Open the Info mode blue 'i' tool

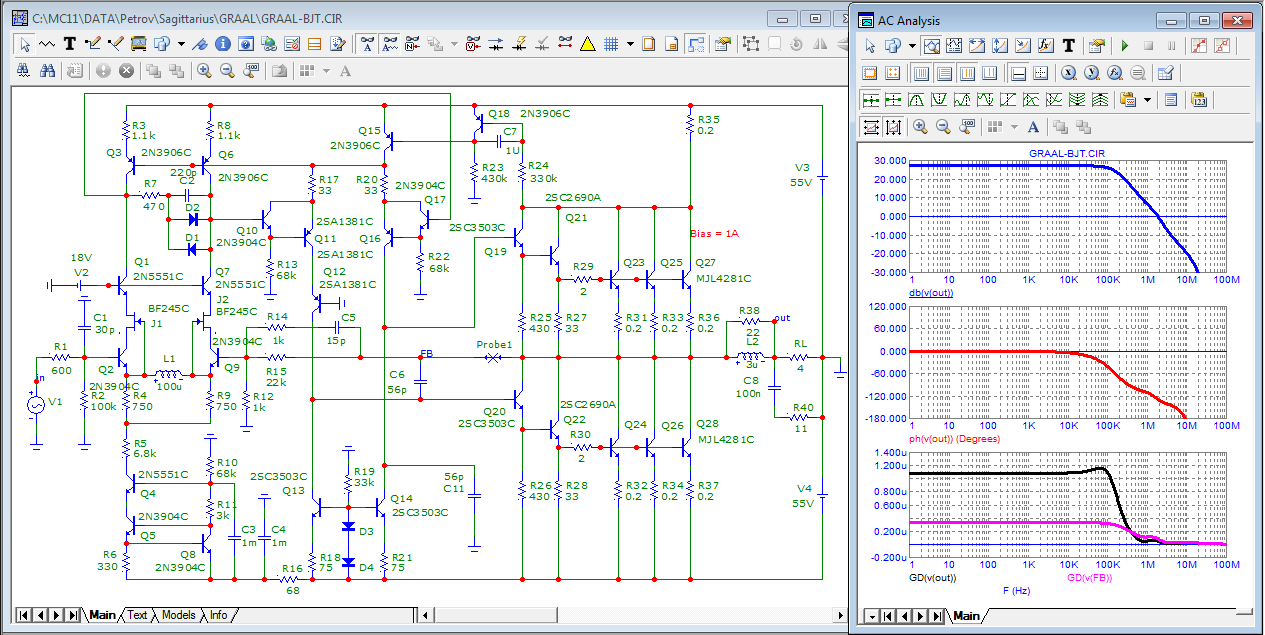(x=222, y=44)
